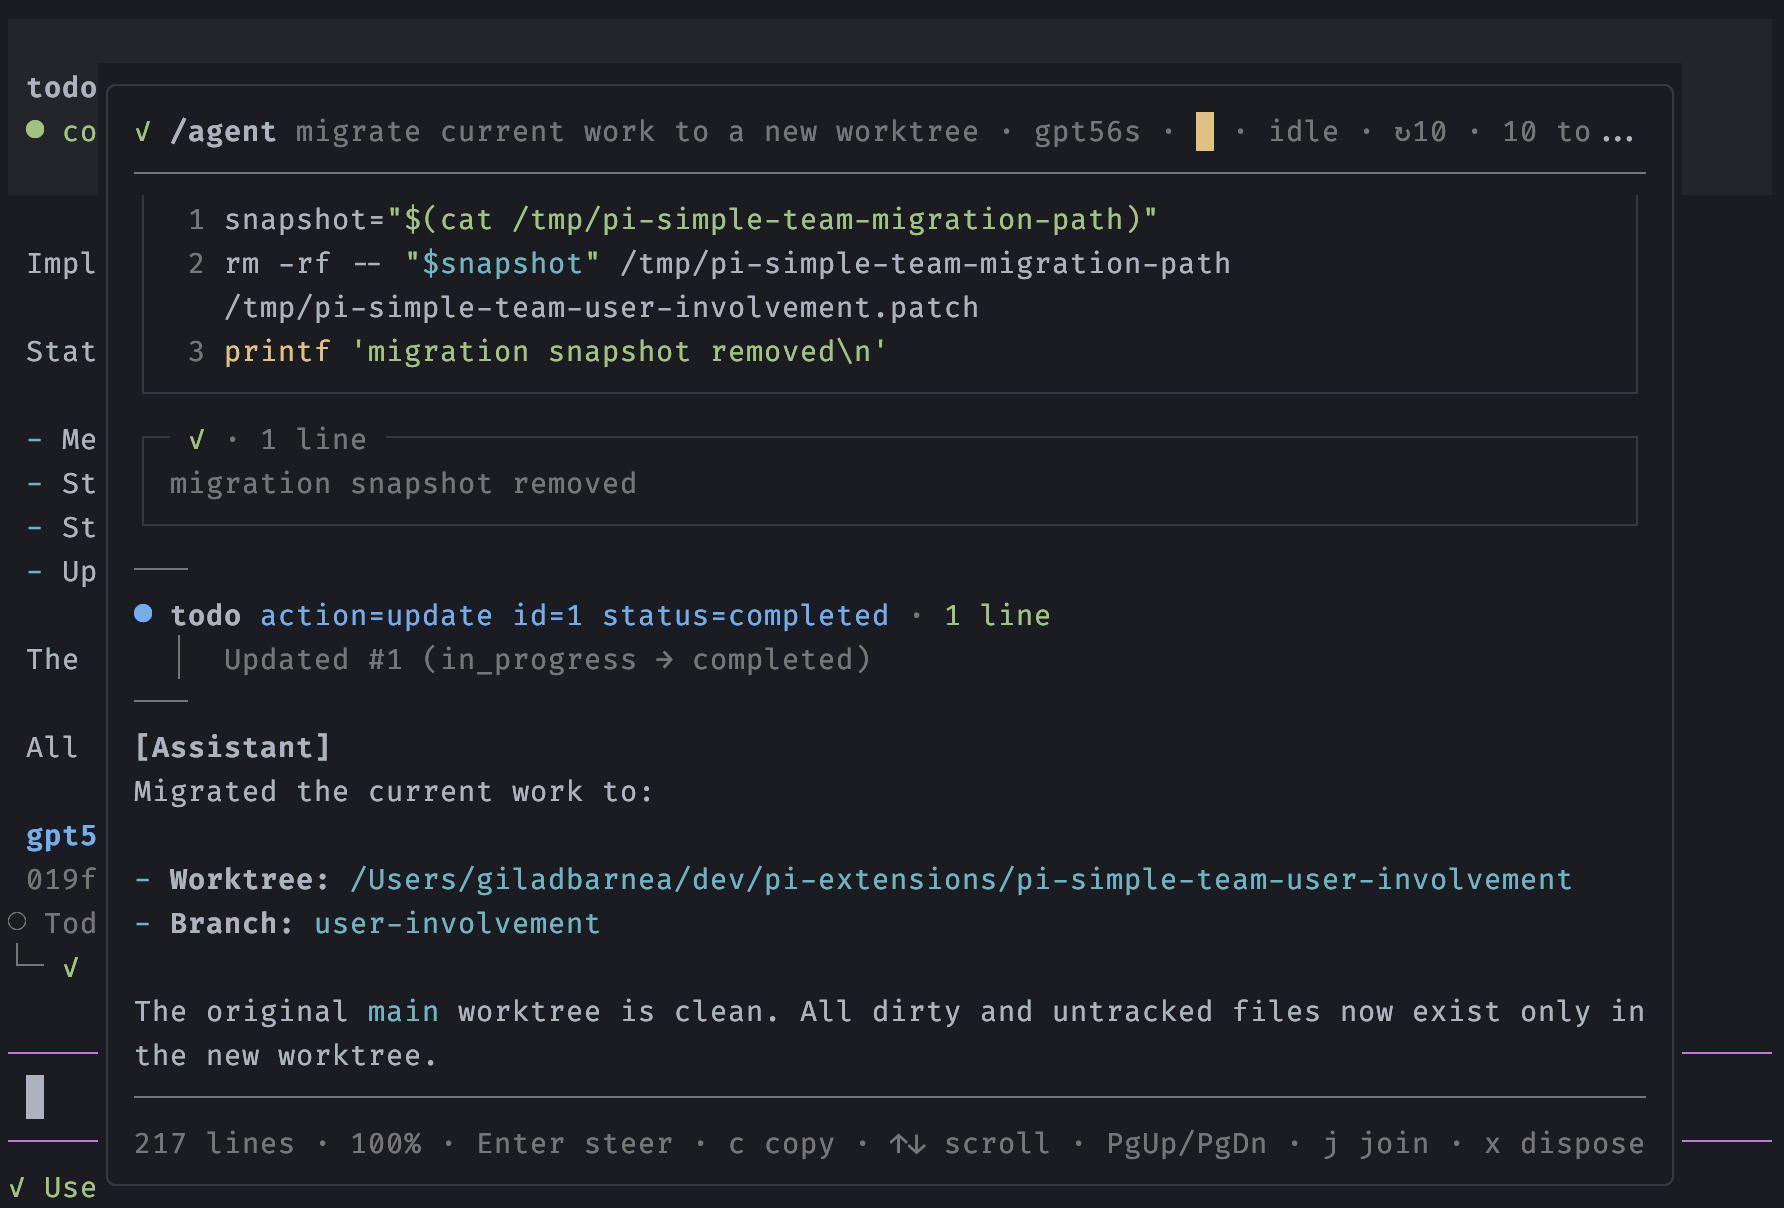Click the idle status in header
Viewport: 1784px width, 1208px height.
(1304, 132)
